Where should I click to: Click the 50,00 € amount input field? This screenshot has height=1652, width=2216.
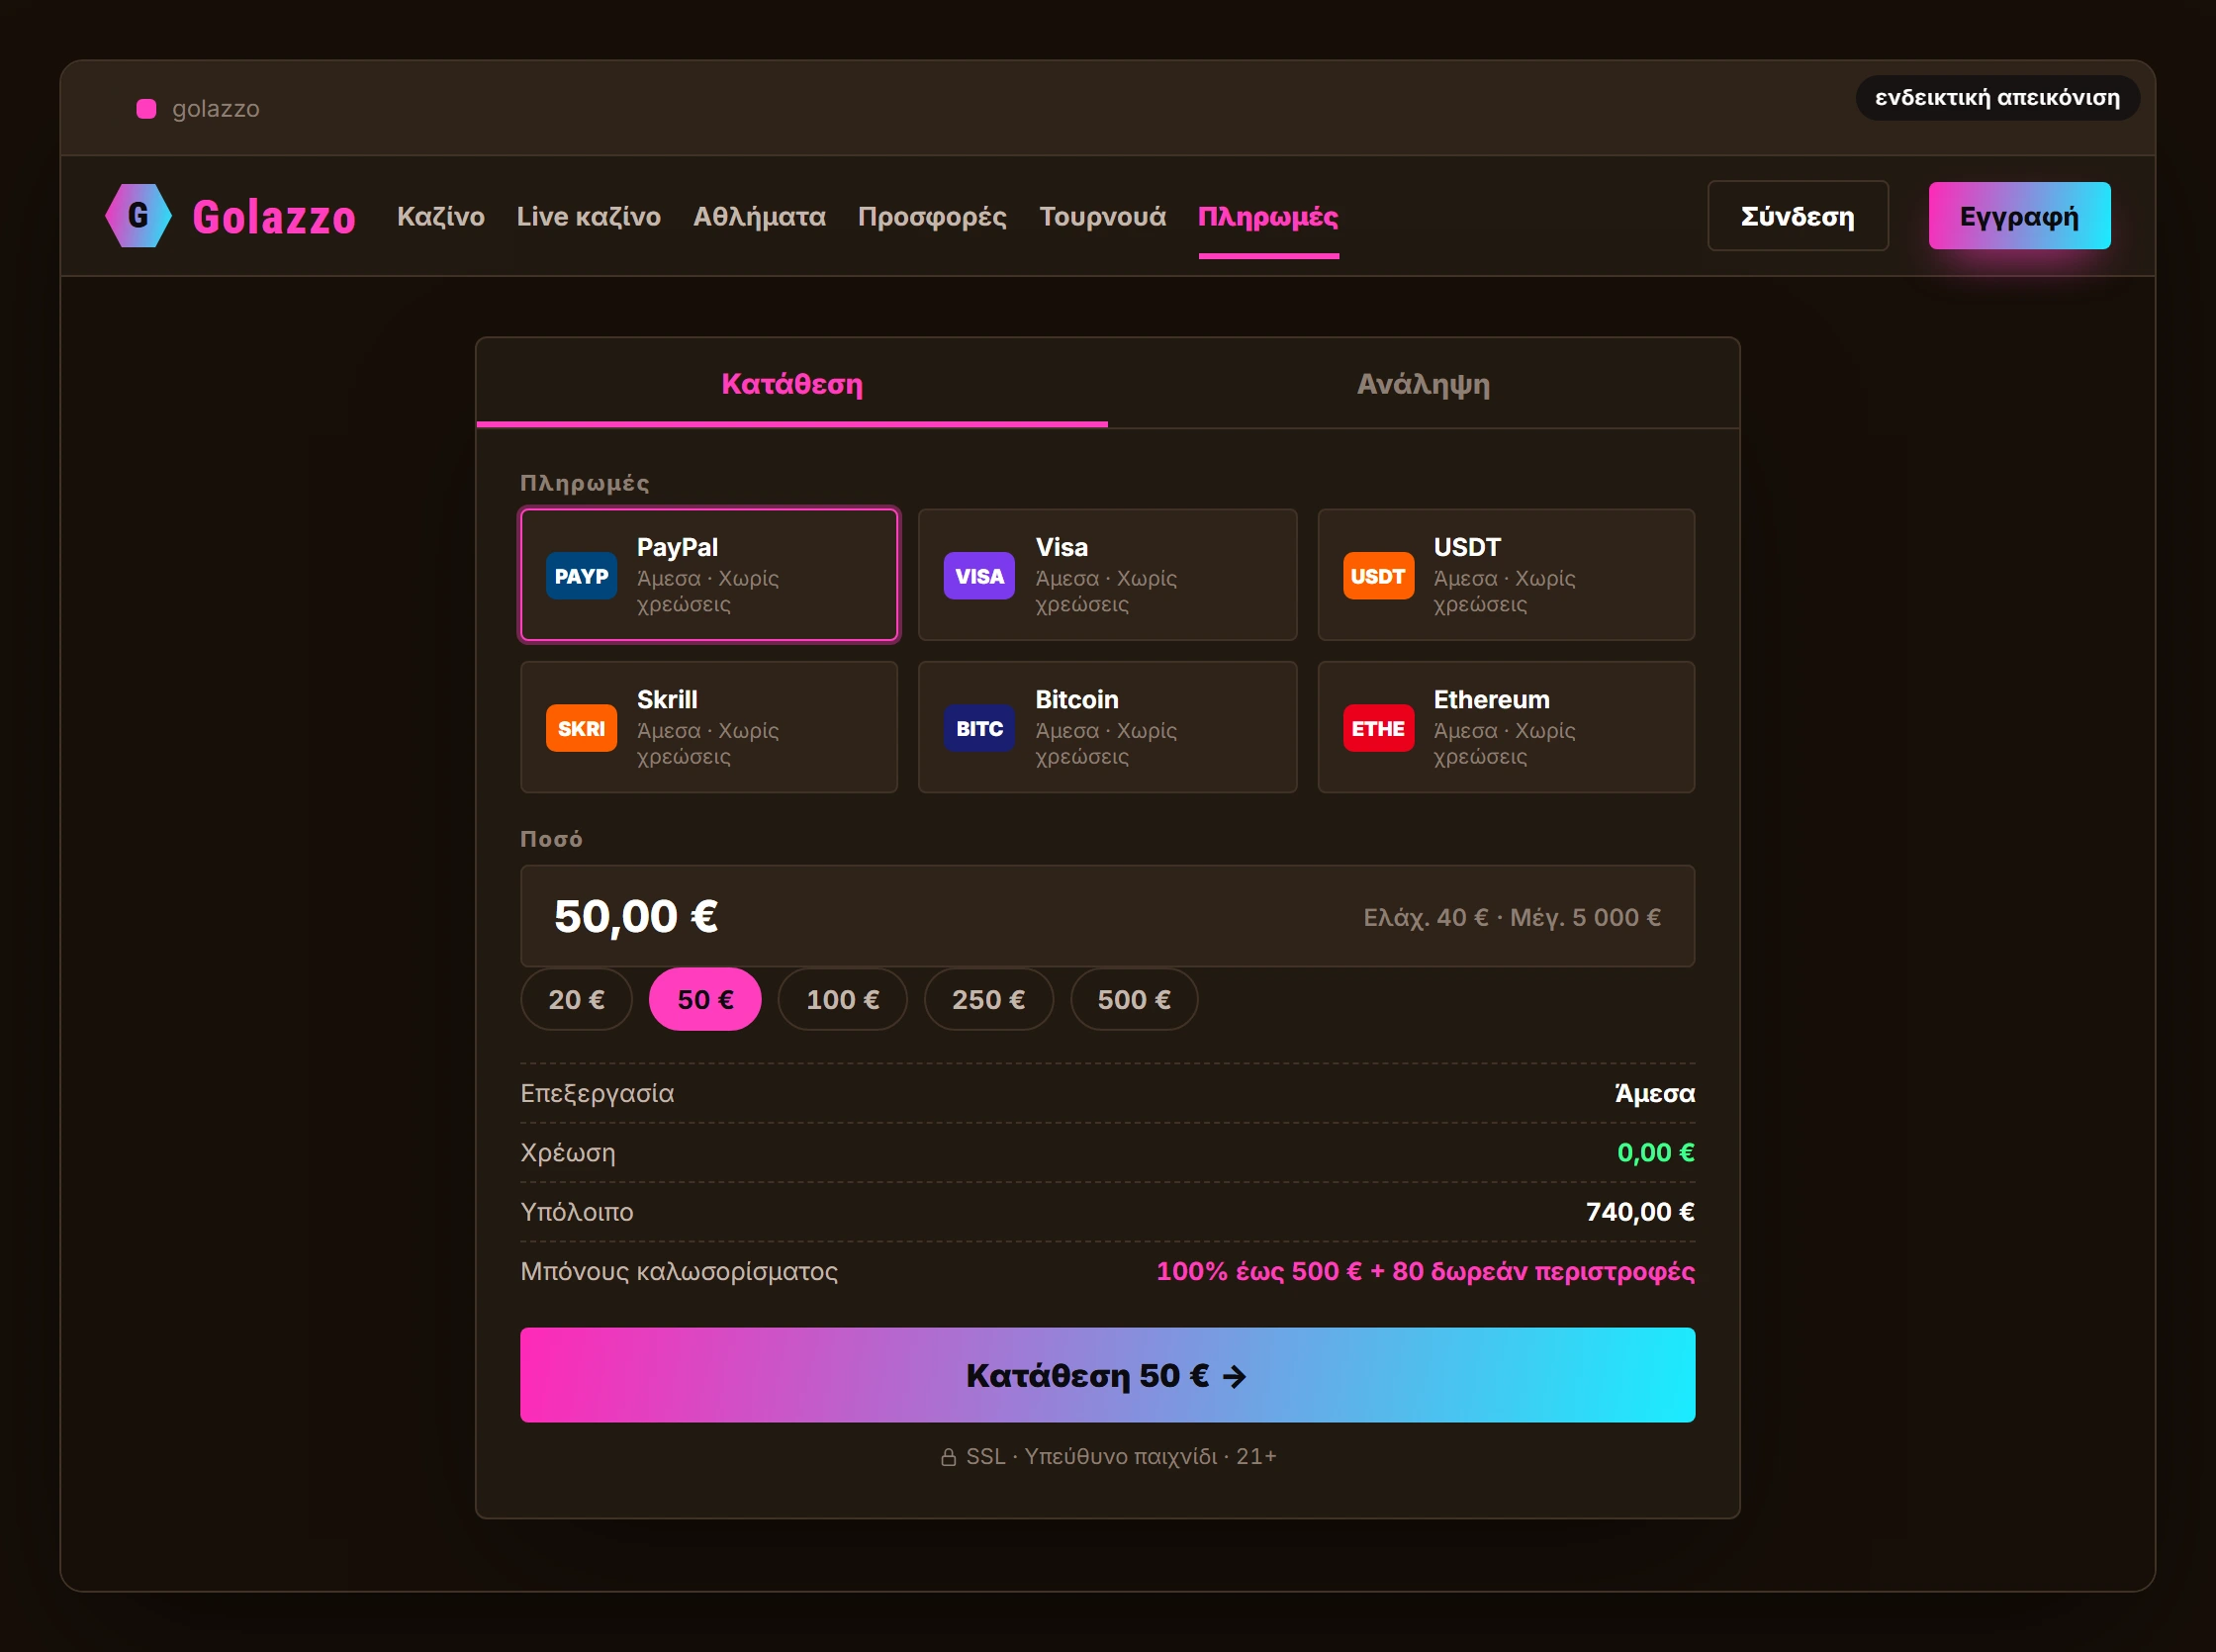click(x=1107, y=916)
